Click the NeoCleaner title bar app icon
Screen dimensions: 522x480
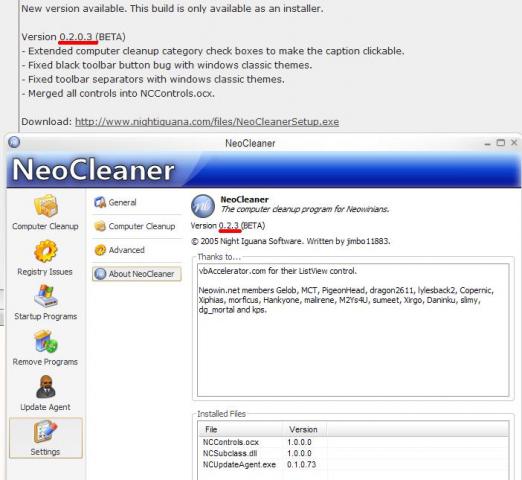click(14, 142)
